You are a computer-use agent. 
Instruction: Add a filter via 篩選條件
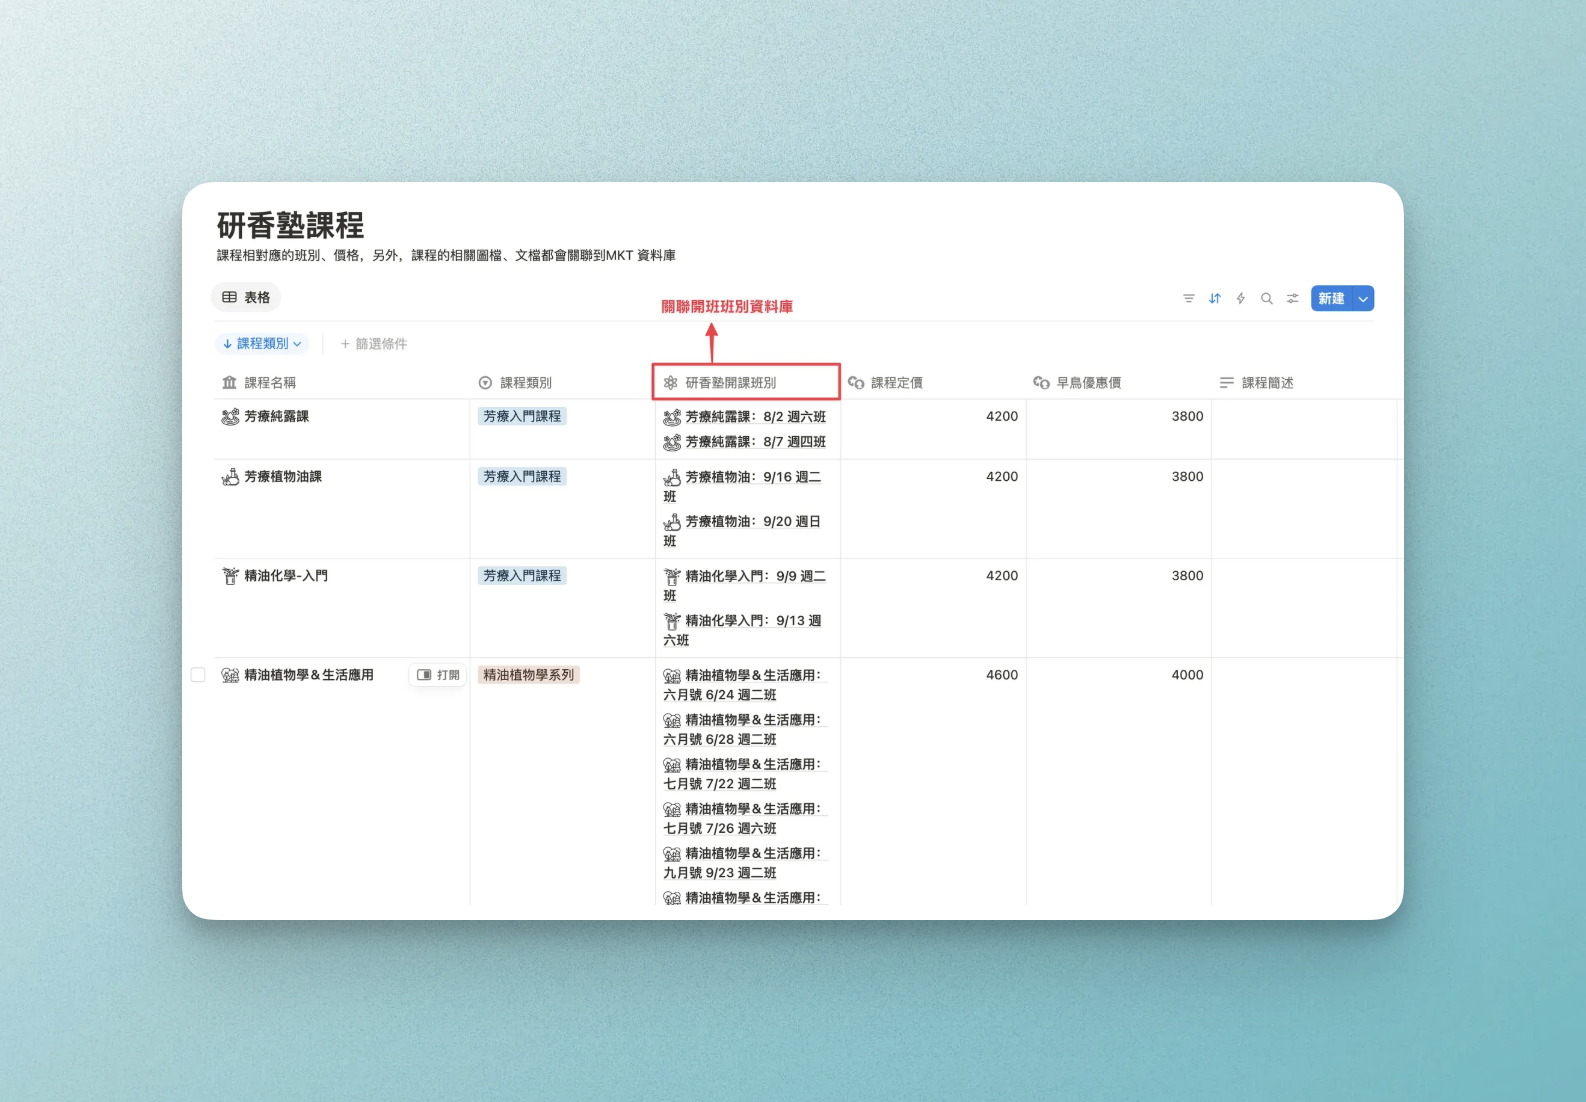pyautogui.click(x=373, y=343)
